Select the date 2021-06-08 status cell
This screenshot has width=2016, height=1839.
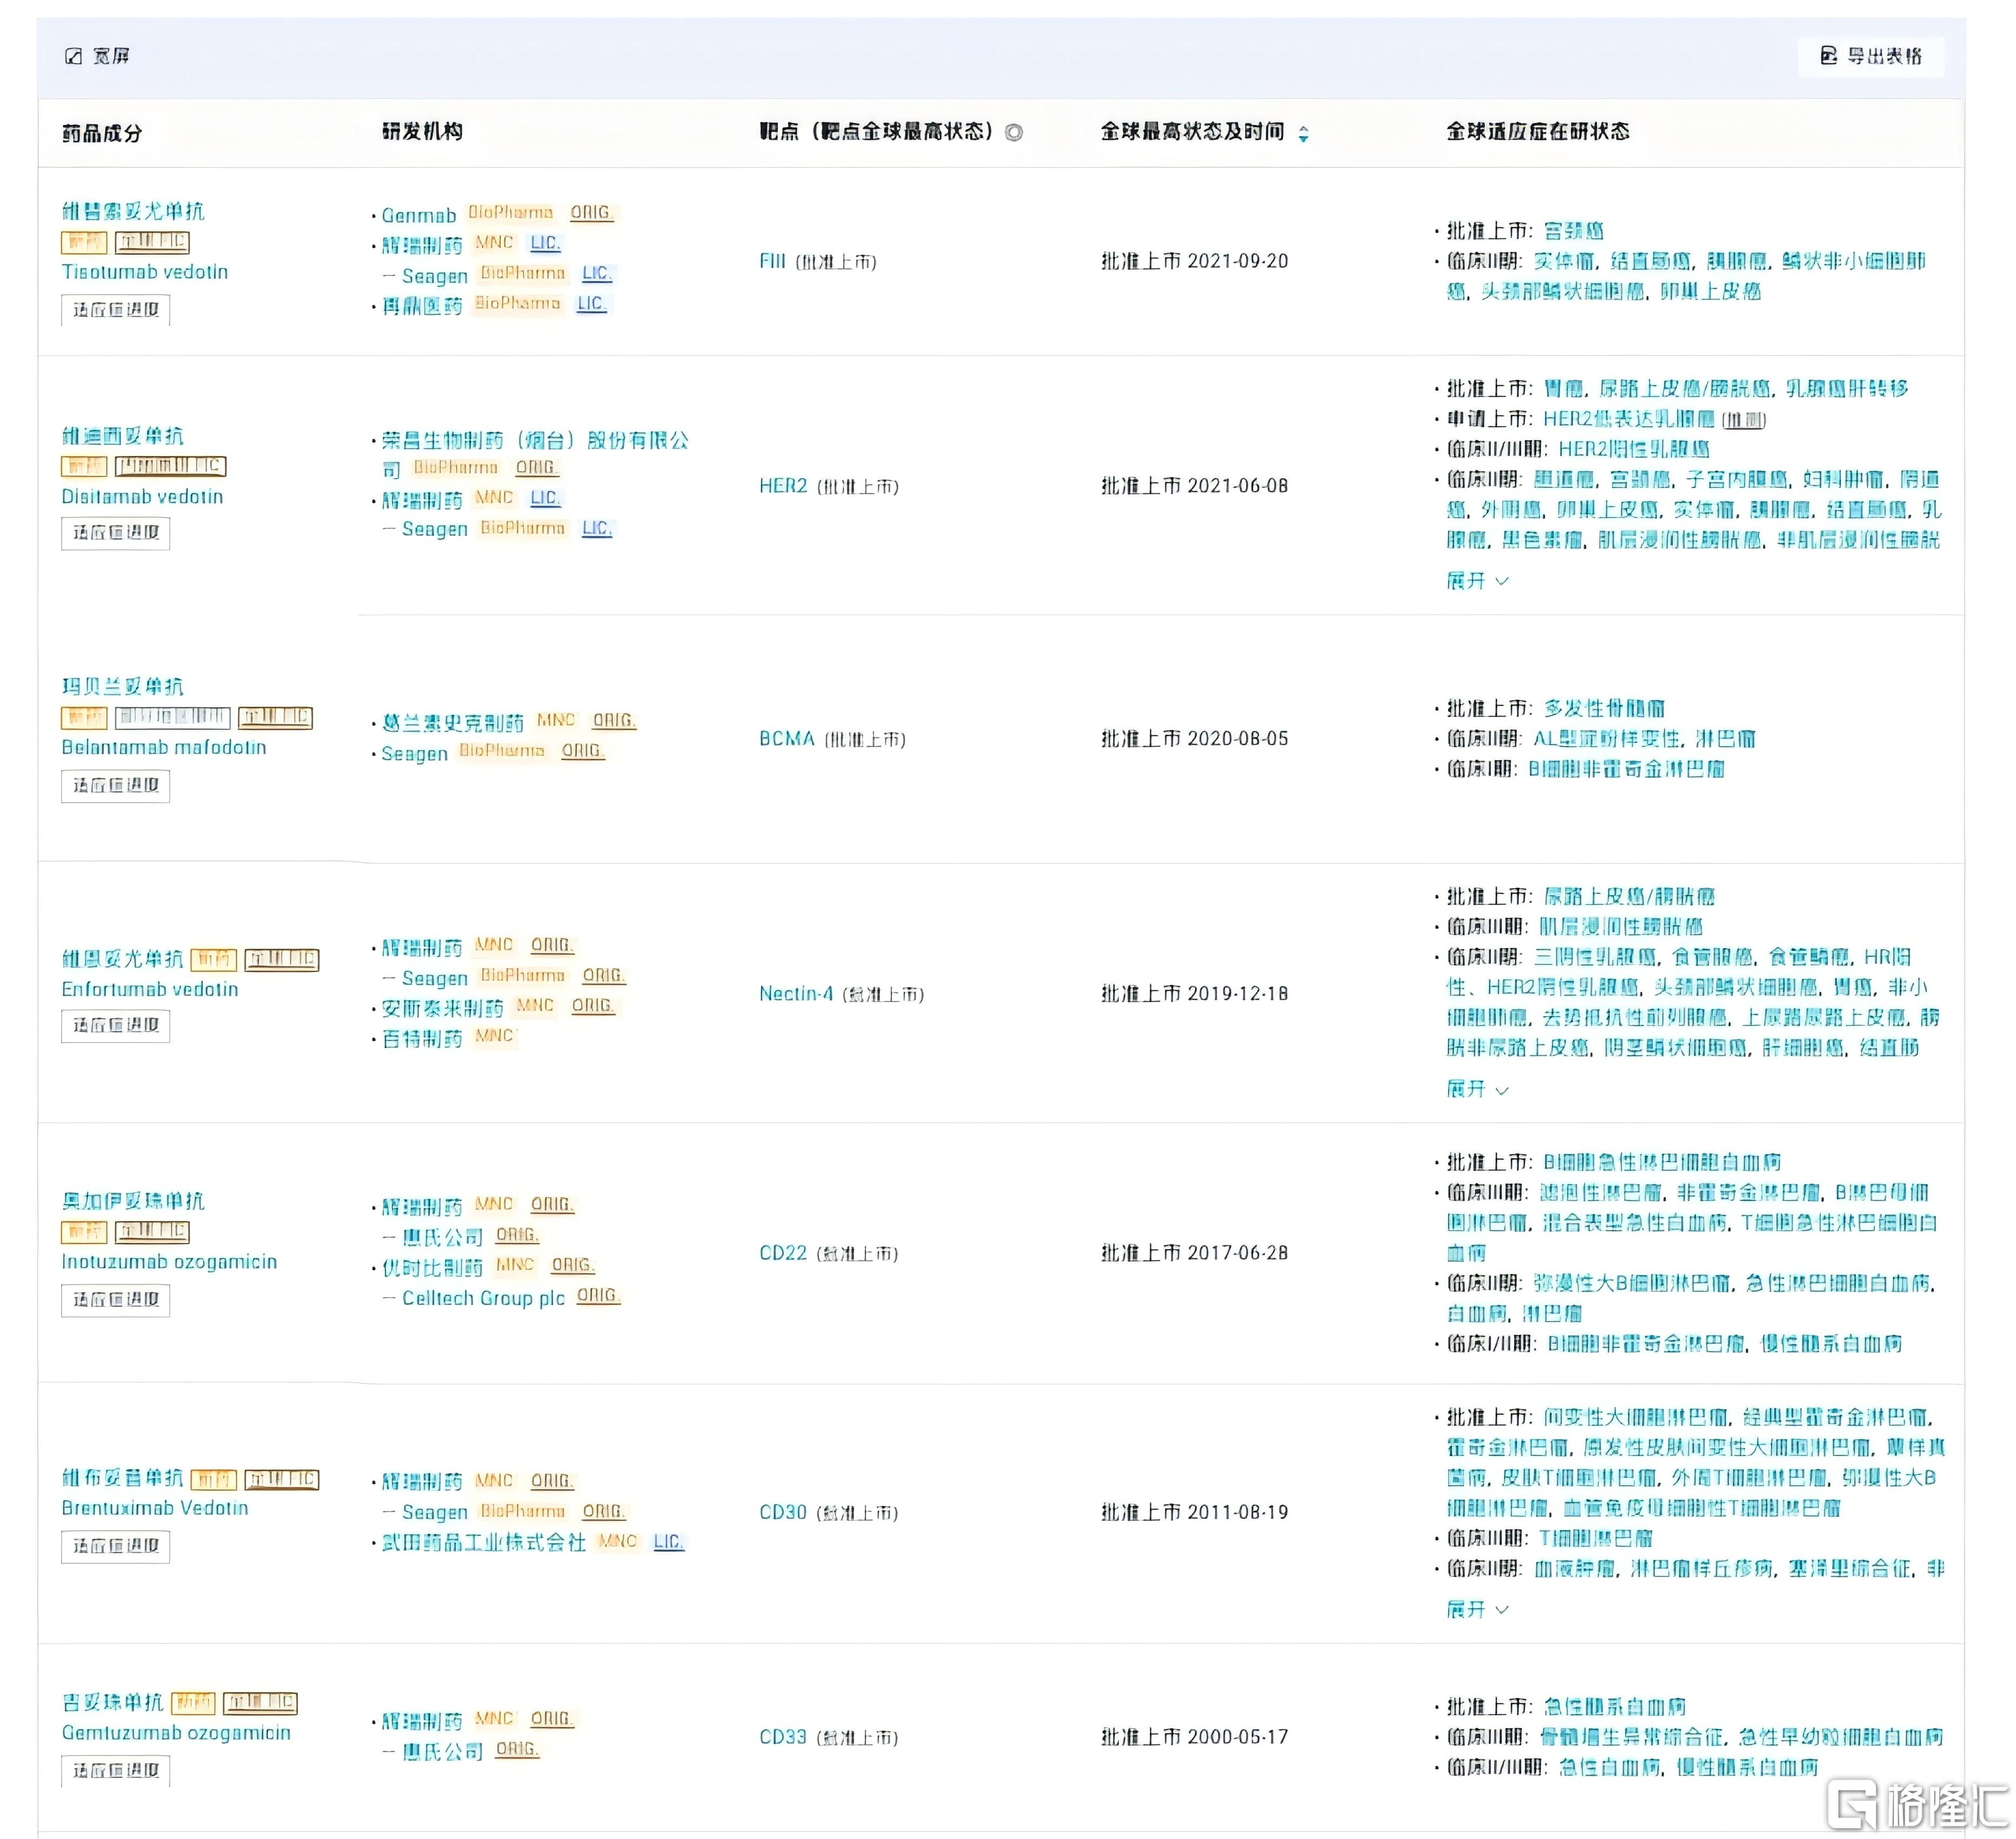click(x=1196, y=487)
